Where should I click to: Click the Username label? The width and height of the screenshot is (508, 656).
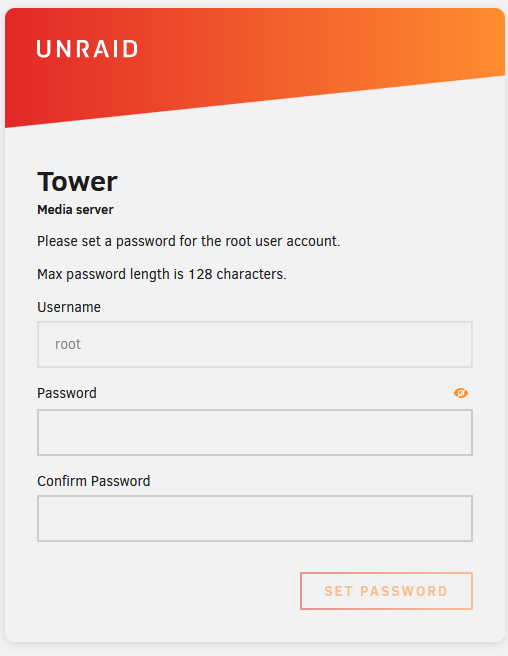click(x=69, y=308)
